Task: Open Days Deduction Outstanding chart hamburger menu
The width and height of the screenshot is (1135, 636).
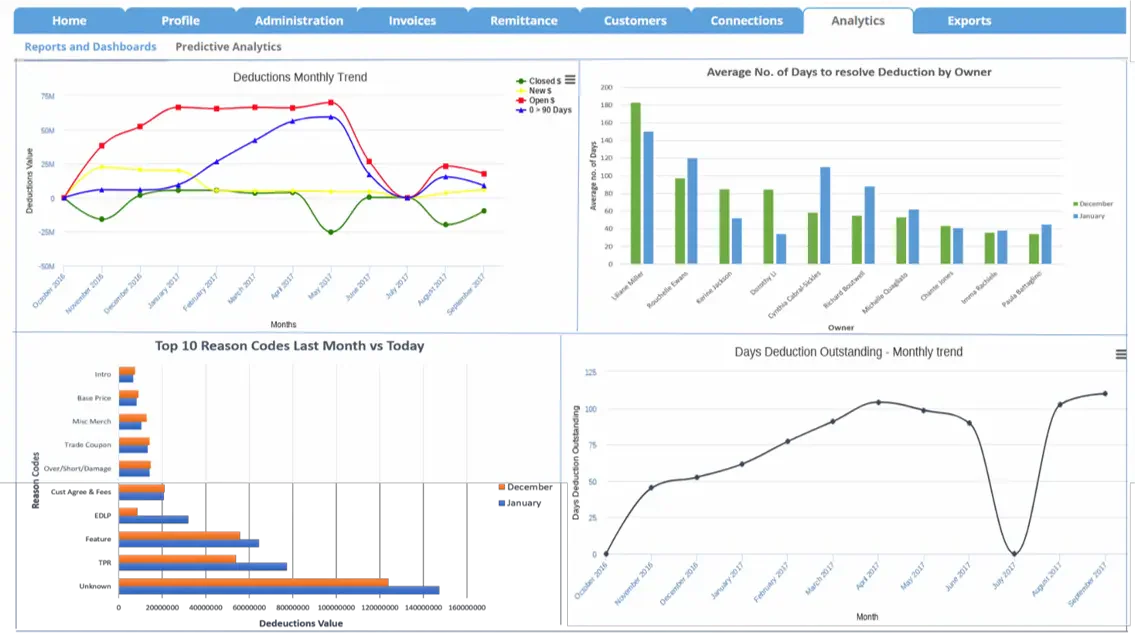Action: tap(1121, 355)
